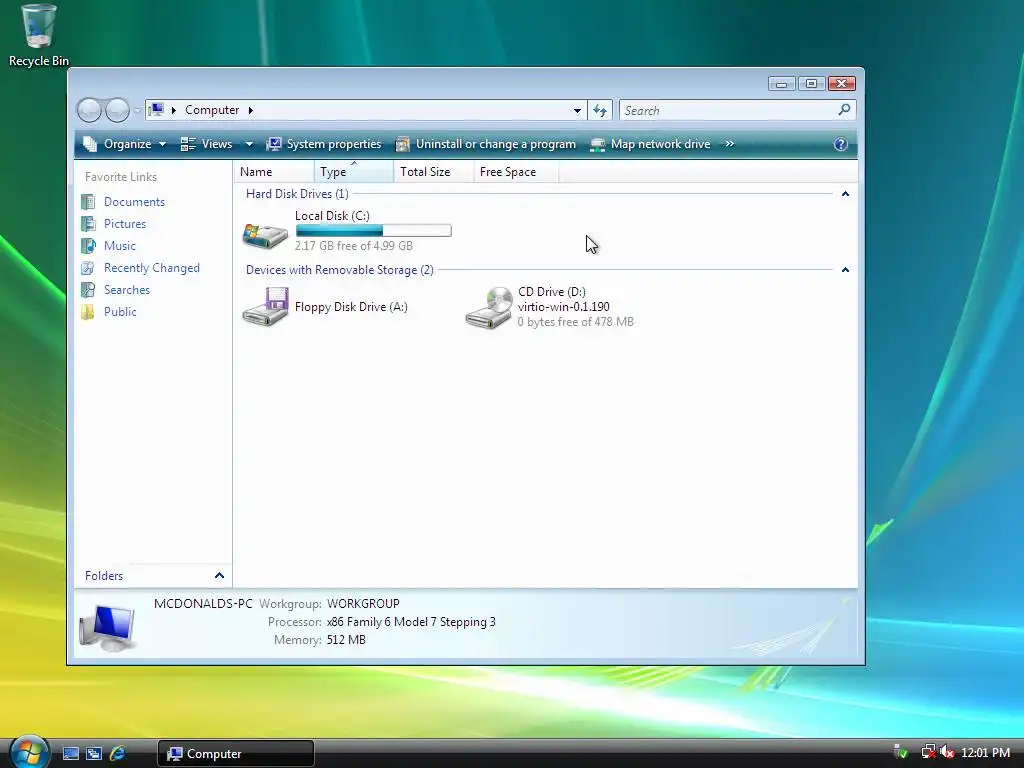Open Help question mark button
The width and height of the screenshot is (1024, 768).
(840, 144)
